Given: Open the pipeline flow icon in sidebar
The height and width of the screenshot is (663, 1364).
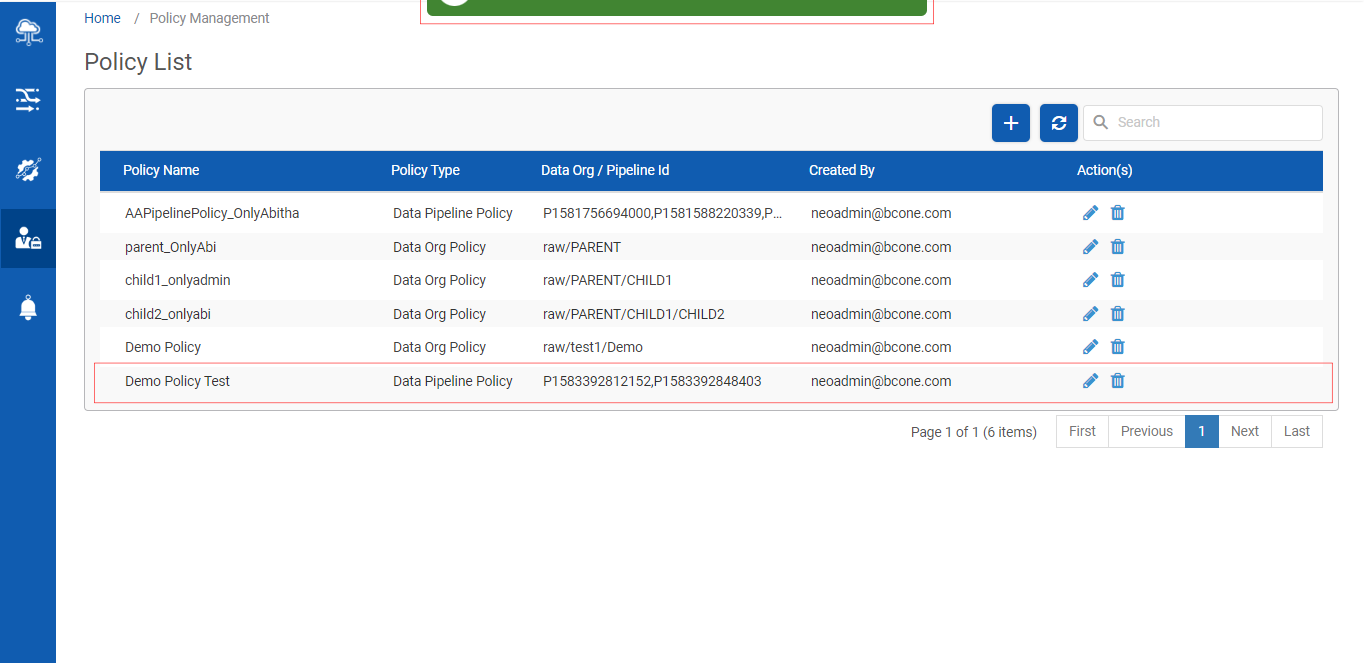Looking at the screenshot, I should click(28, 99).
